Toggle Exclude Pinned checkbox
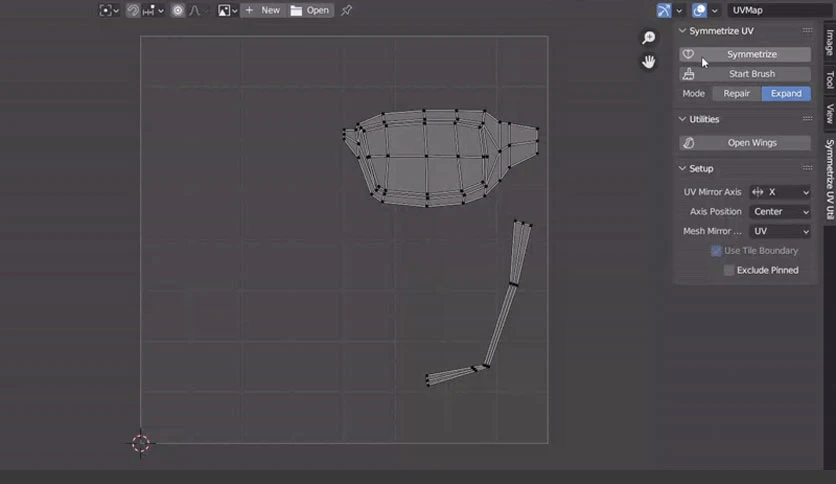 click(x=729, y=270)
